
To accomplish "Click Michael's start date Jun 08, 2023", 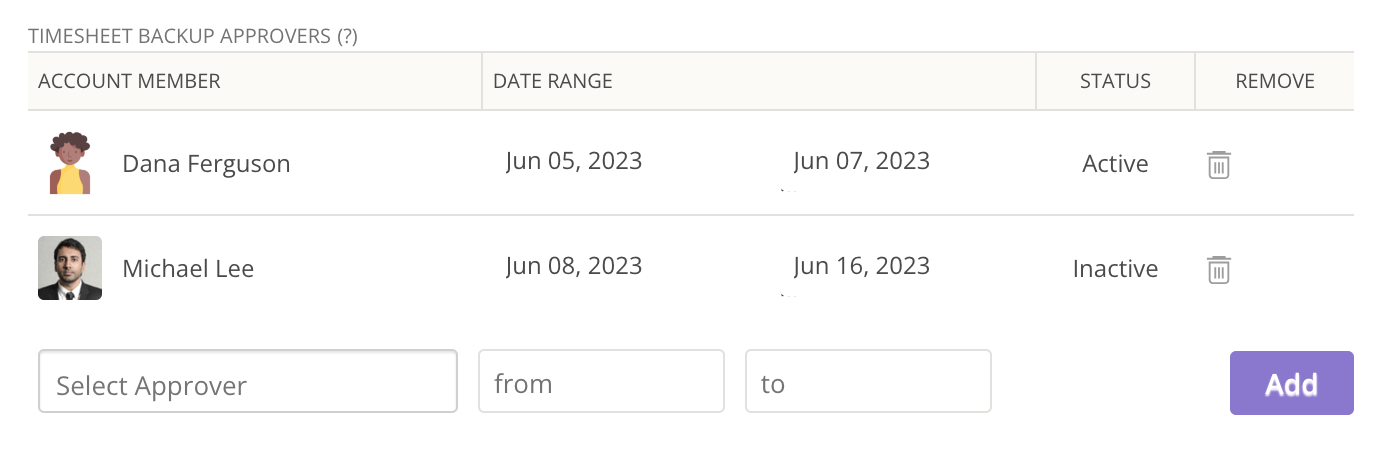I will click(574, 265).
